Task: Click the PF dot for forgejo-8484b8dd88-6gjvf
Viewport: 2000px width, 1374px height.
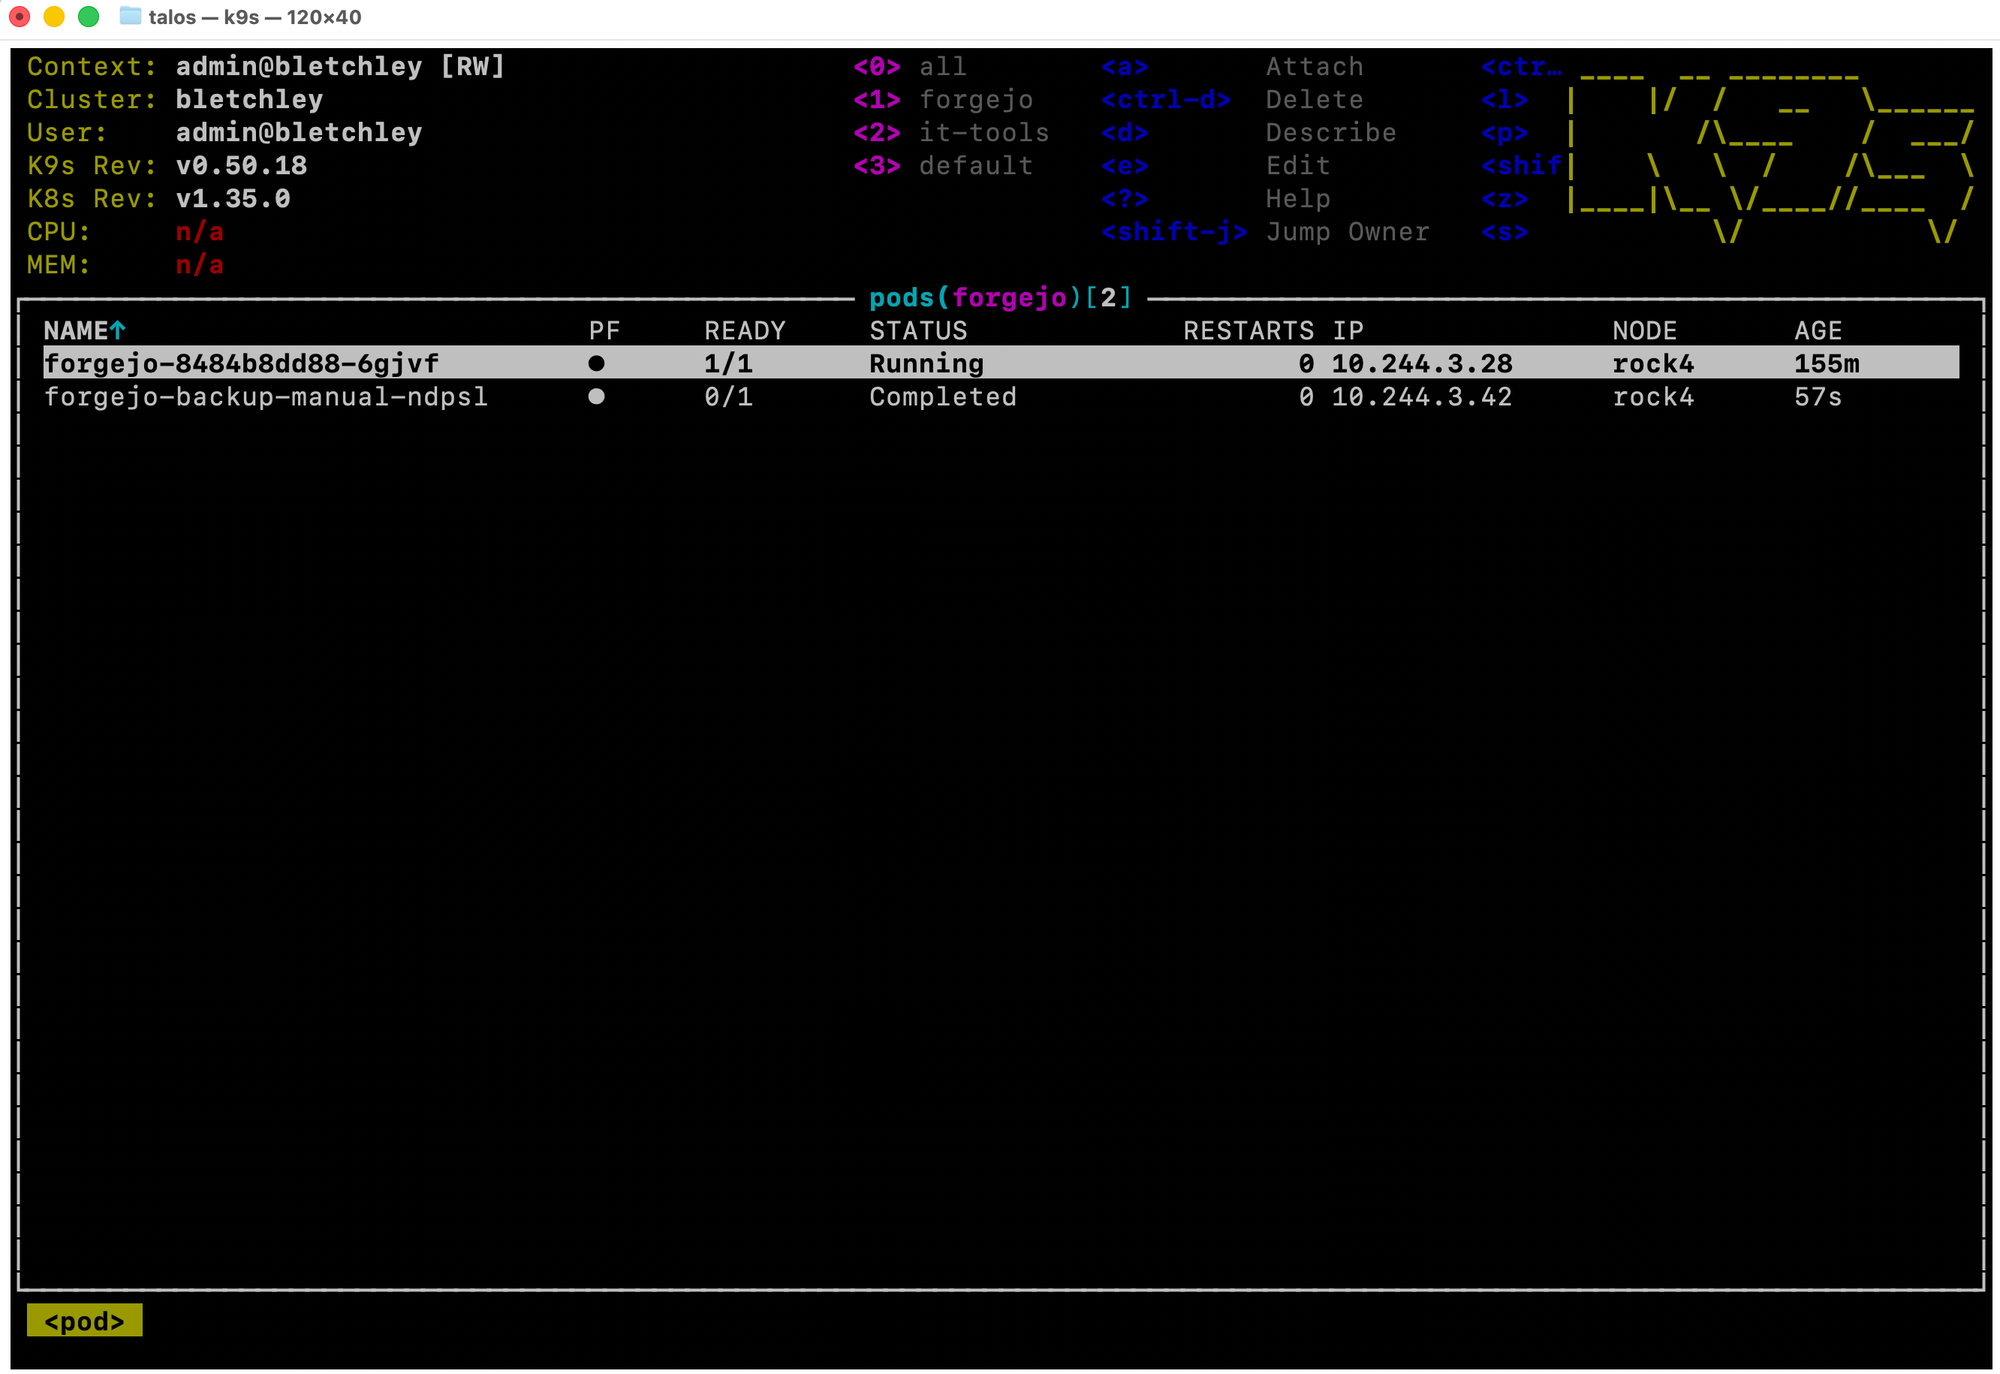Action: coord(596,363)
